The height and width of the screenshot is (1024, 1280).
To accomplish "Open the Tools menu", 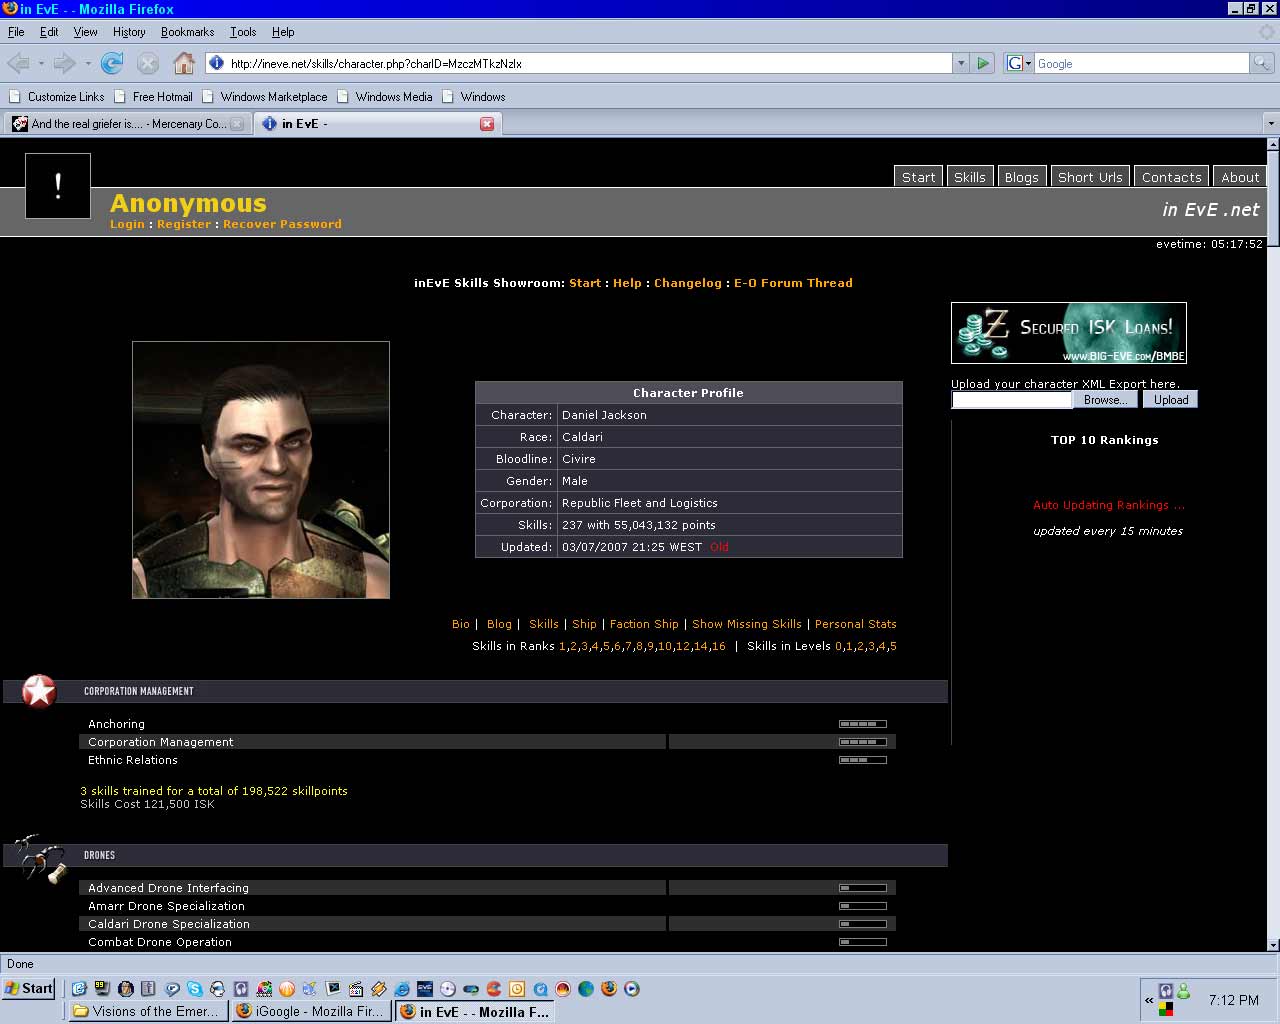I will 243,32.
